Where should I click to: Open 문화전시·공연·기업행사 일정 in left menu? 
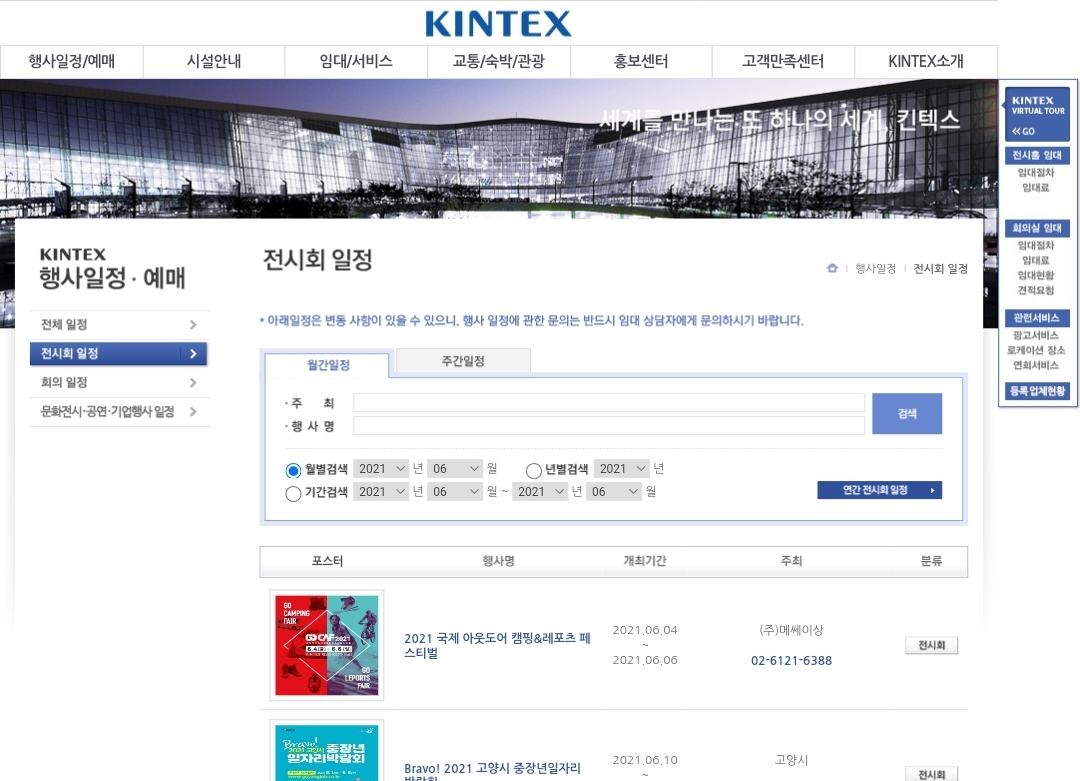pos(119,411)
